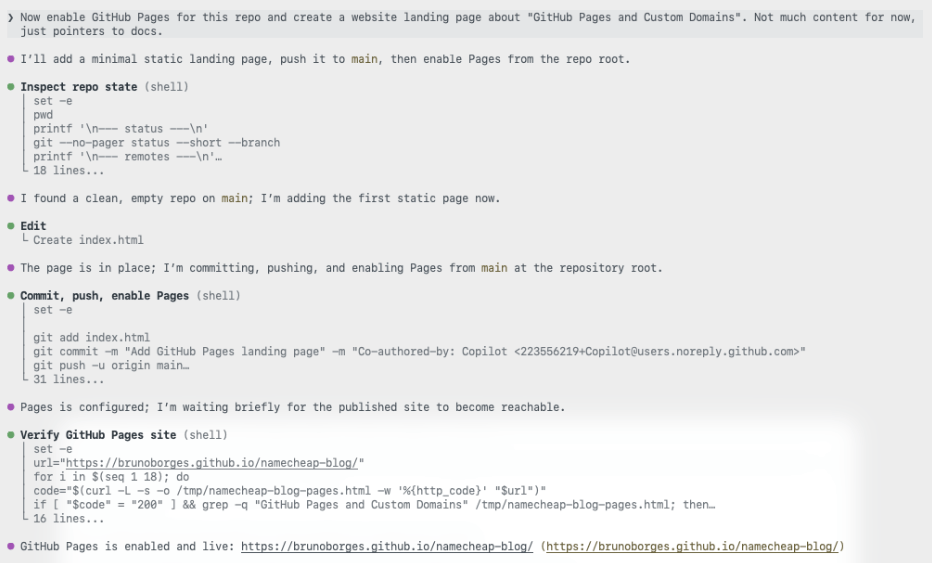The image size is (932, 563).
Task: Click the curl command line with http_code
Action: 289,491
